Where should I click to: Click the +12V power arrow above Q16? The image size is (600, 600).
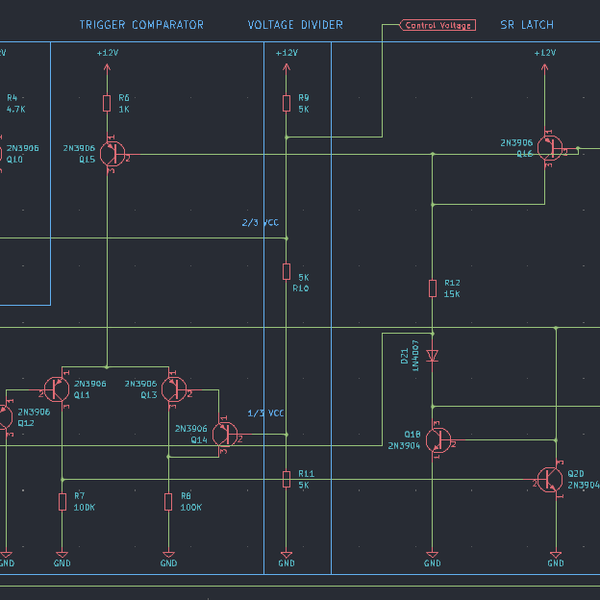545,68
